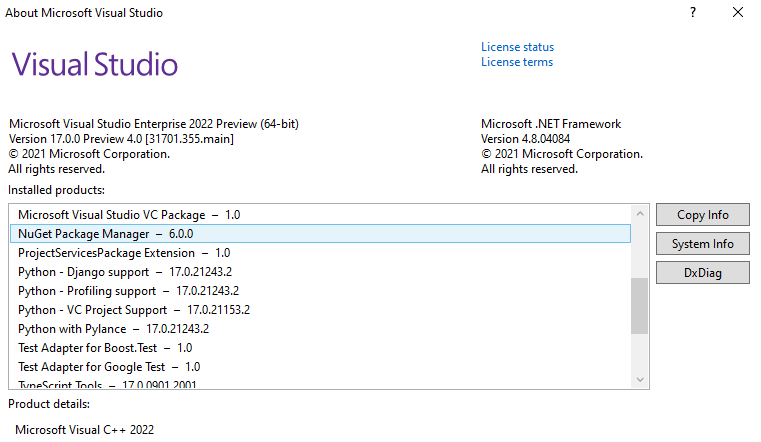Select Python - VC Project Support entry
761x442 pixels.
[320, 310]
